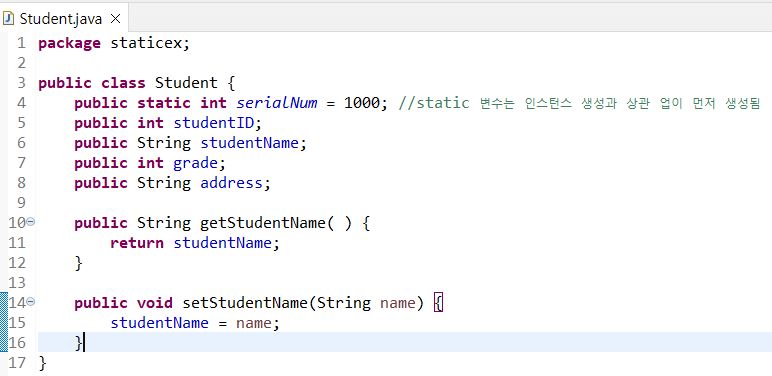Click line number 4 in the gutter
The height and width of the screenshot is (376, 772).
(21, 103)
